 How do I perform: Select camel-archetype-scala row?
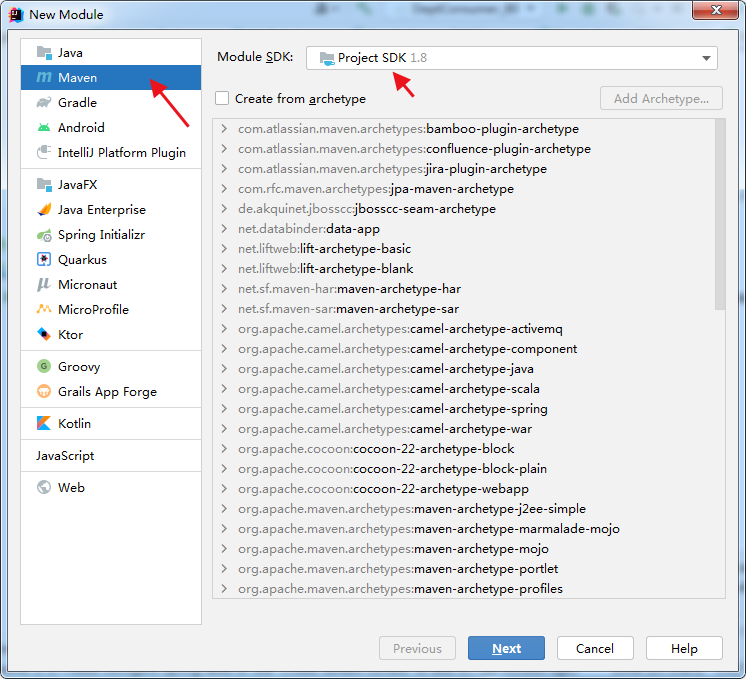[x=464, y=389]
